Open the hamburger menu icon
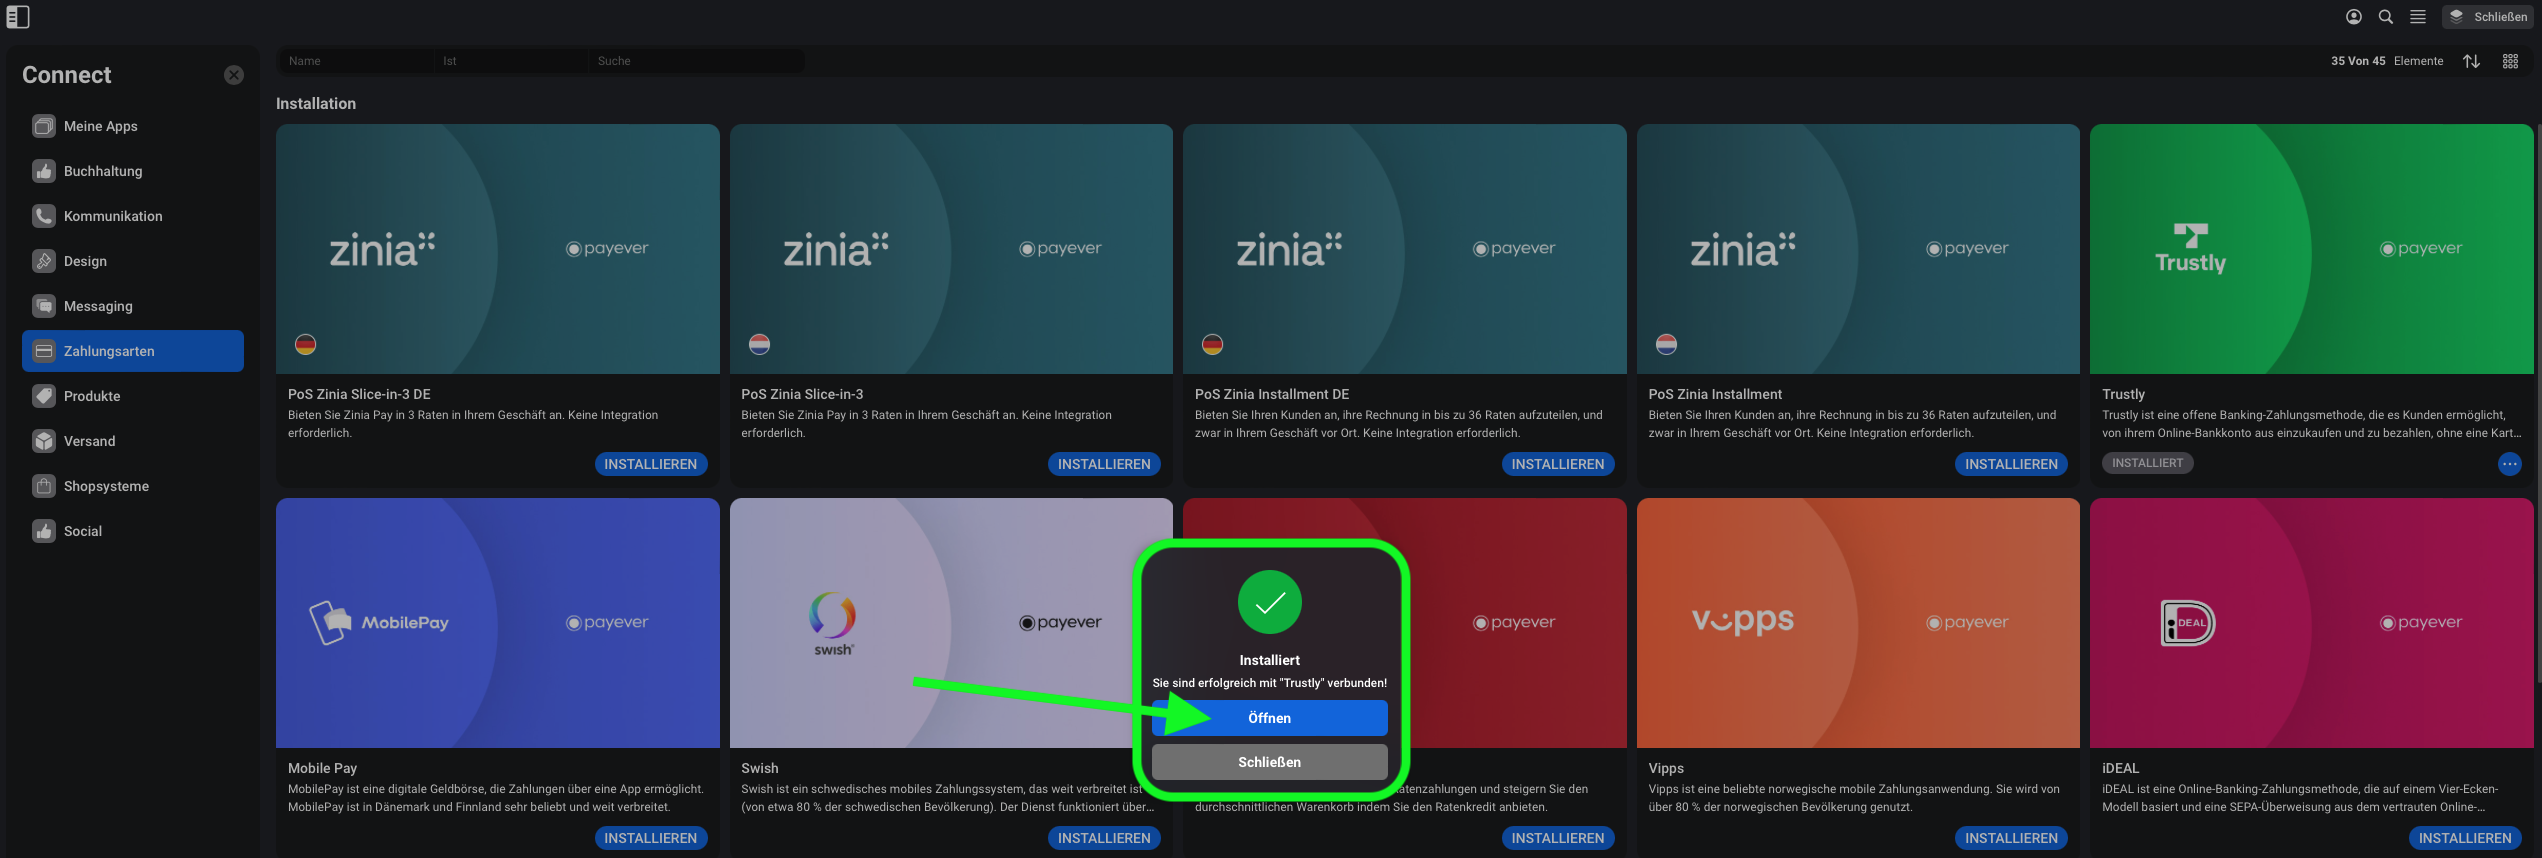 tap(2418, 16)
